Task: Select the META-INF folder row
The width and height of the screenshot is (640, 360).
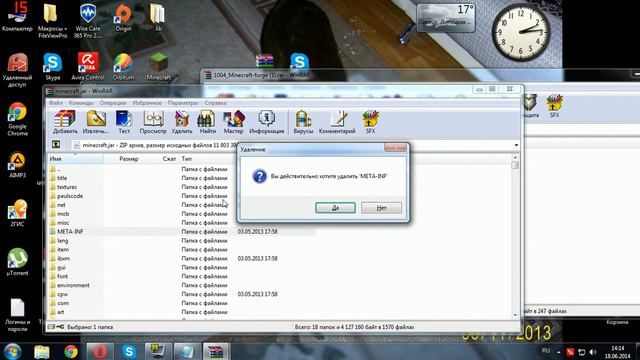Action: point(181,231)
